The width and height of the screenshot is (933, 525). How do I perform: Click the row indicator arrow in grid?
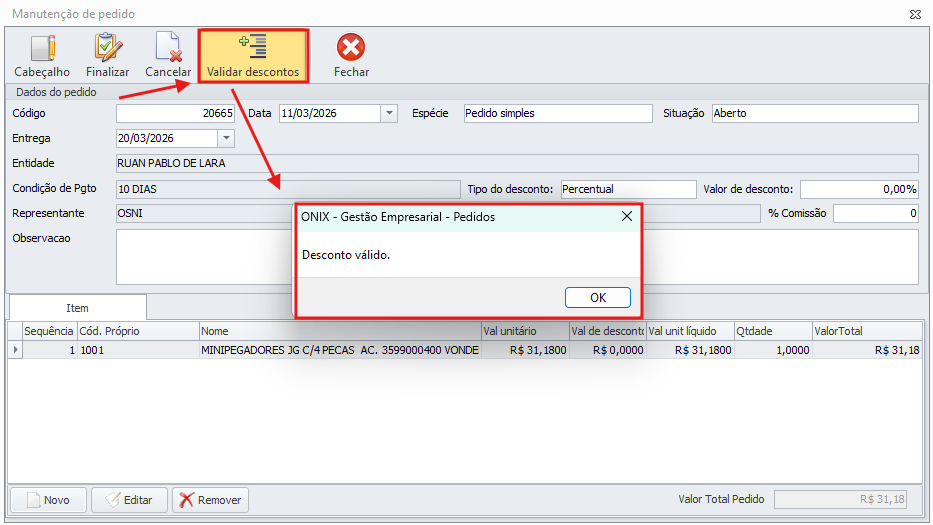[x=14, y=351]
